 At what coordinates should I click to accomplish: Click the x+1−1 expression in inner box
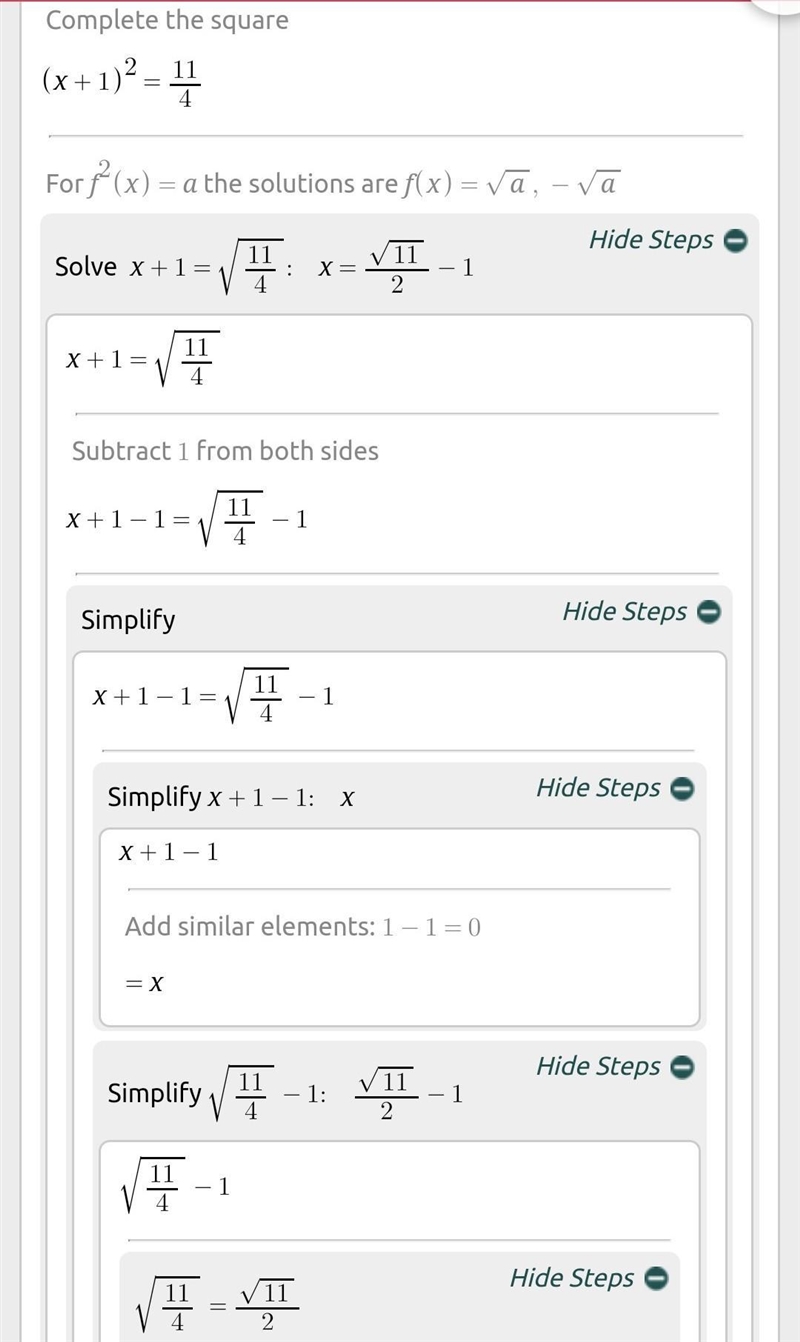pyautogui.click(x=169, y=853)
